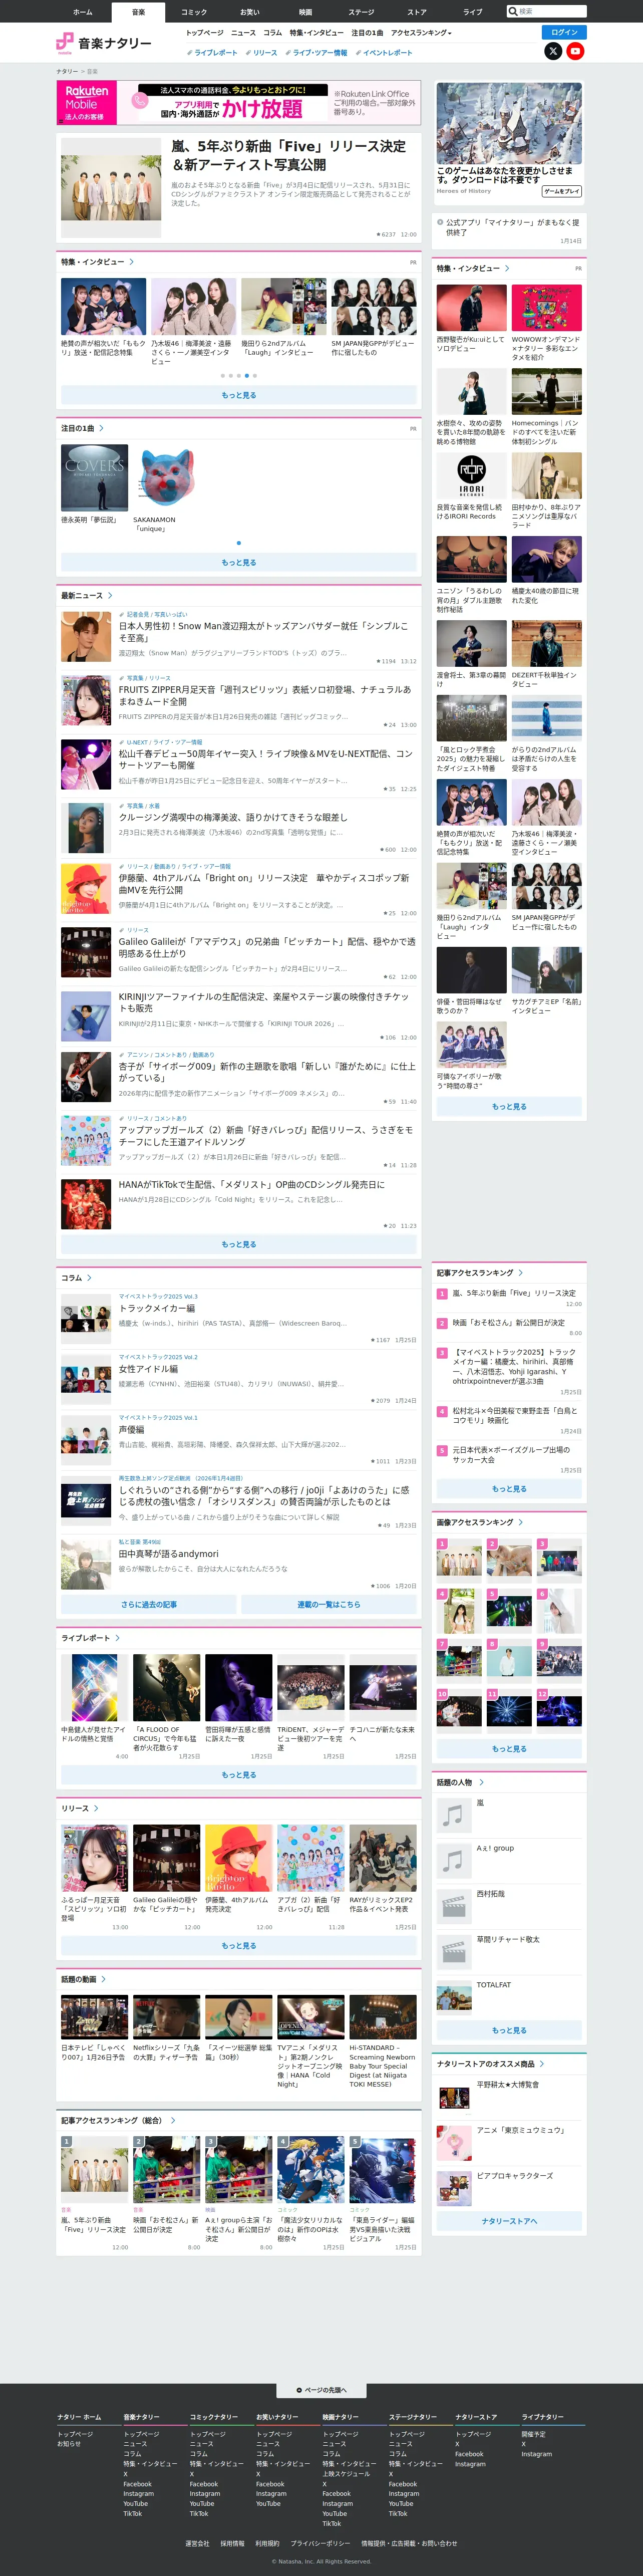Click もっと見る under 最新ニュース
This screenshot has width=643, height=2576.
[239, 1244]
